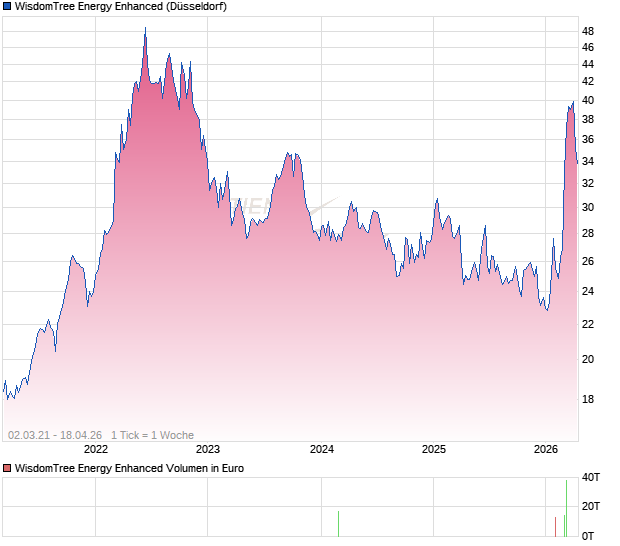Click the 36 price axis label
This screenshot has height=546, width=620.
click(x=588, y=139)
